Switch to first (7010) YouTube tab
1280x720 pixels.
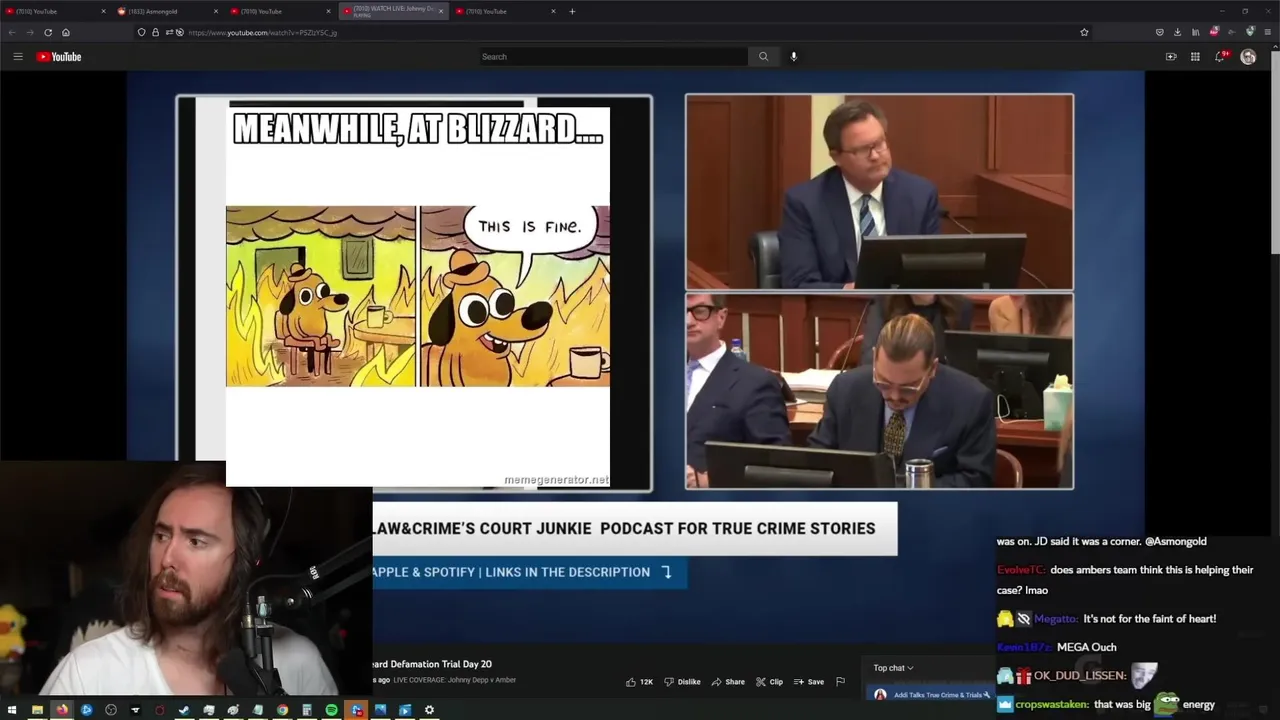[x=55, y=11]
